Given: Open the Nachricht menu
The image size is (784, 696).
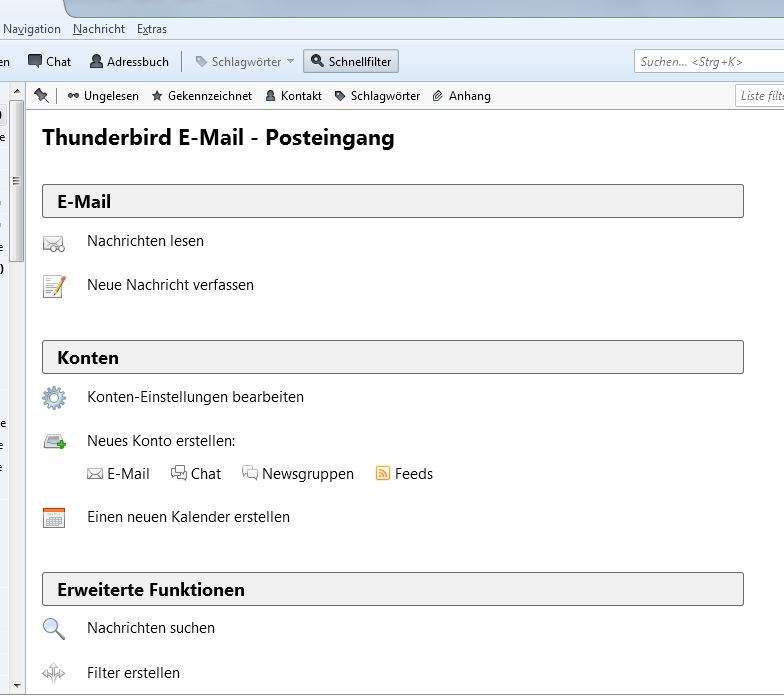Looking at the screenshot, I should (98, 29).
